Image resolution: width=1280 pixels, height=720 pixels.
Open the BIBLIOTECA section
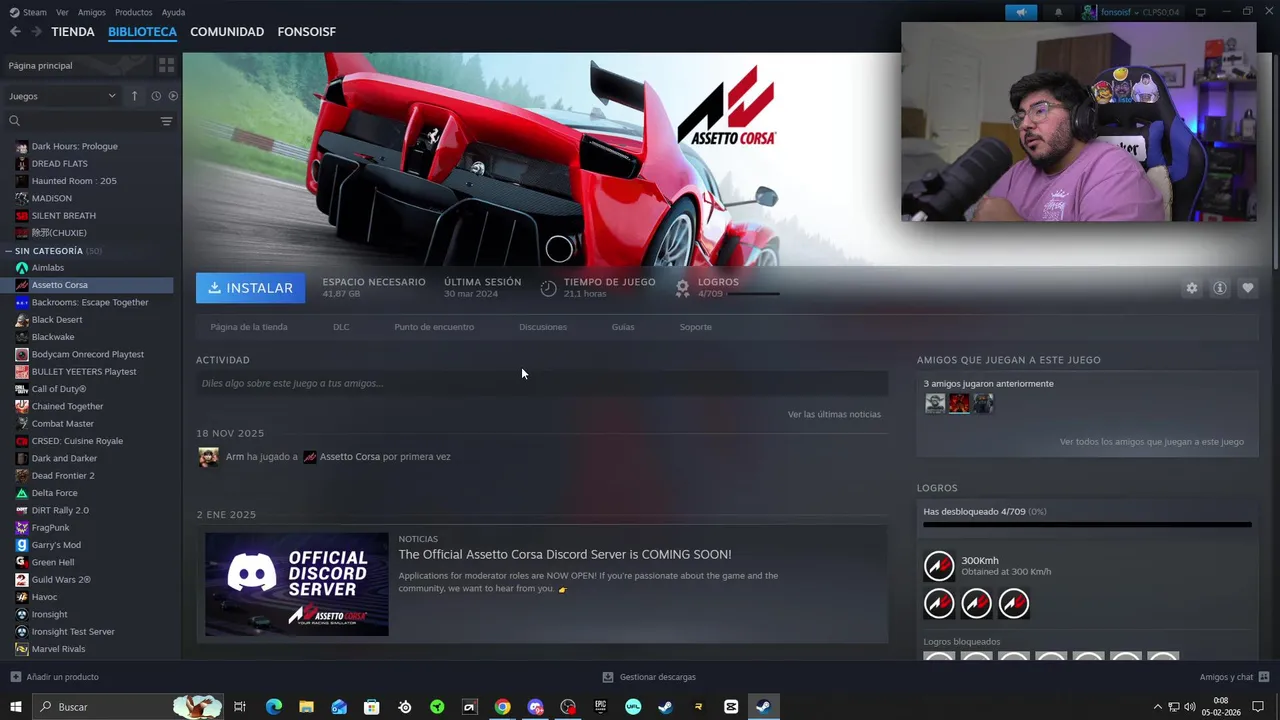pyautogui.click(x=142, y=32)
